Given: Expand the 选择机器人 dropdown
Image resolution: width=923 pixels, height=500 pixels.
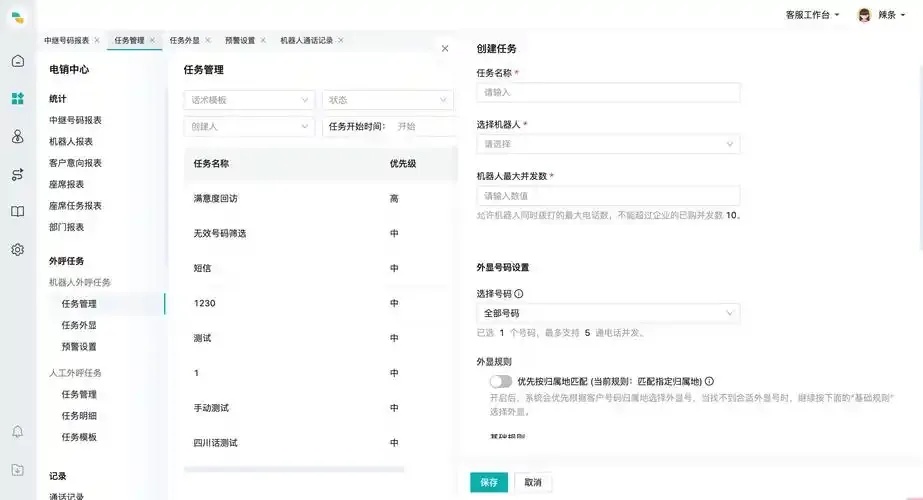Looking at the screenshot, I should (608, 144).
